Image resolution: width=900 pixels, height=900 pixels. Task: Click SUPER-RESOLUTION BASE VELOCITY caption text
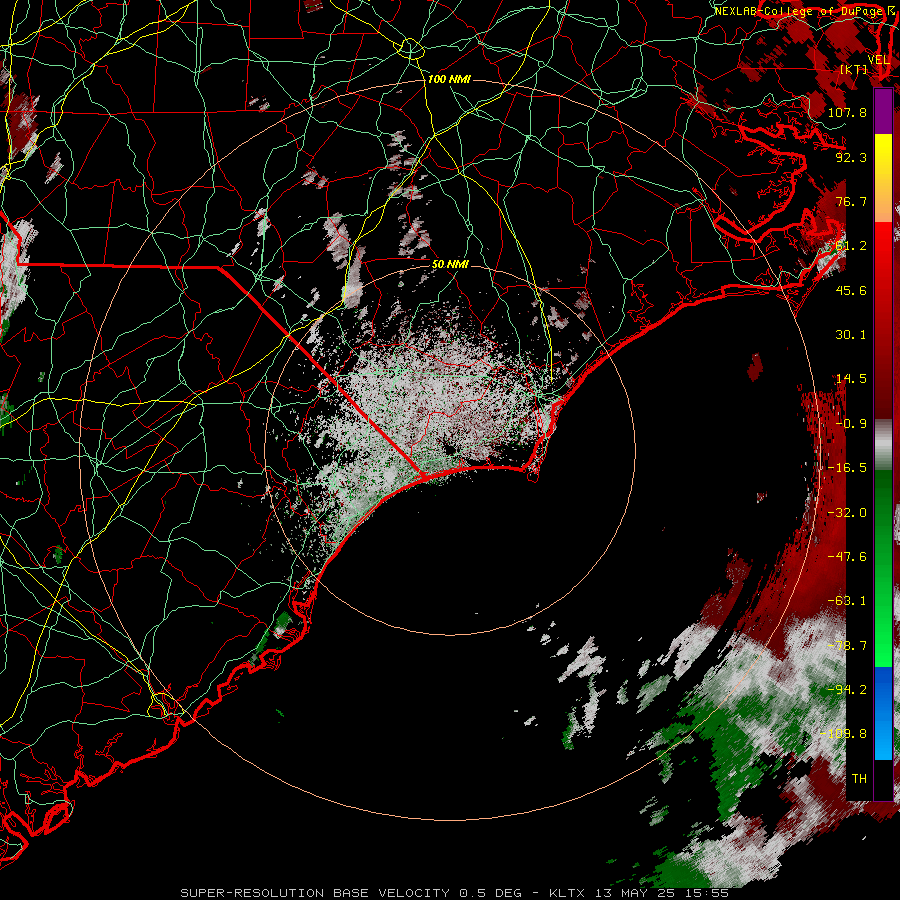click(x=315, y=893)
